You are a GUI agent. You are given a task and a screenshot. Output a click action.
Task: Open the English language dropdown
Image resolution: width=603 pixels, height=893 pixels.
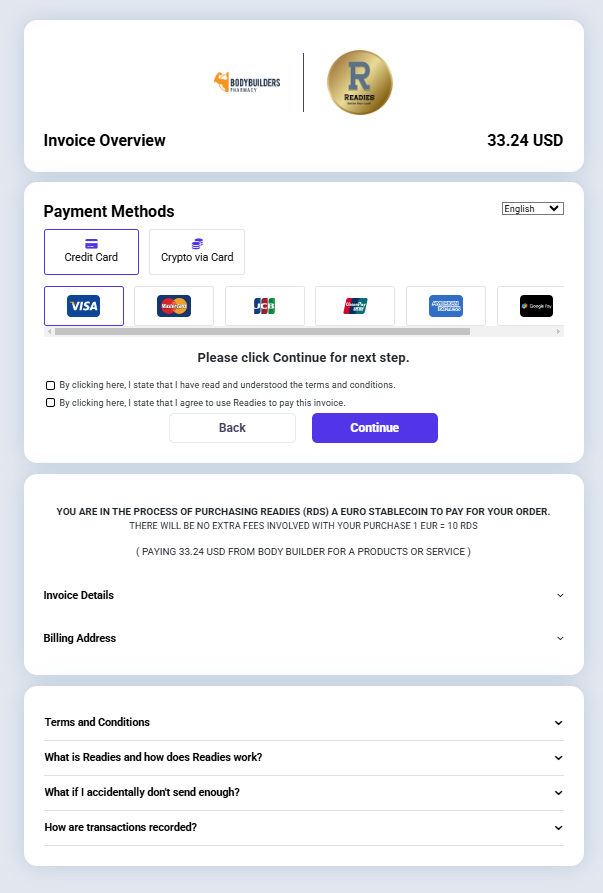(532, 208)
